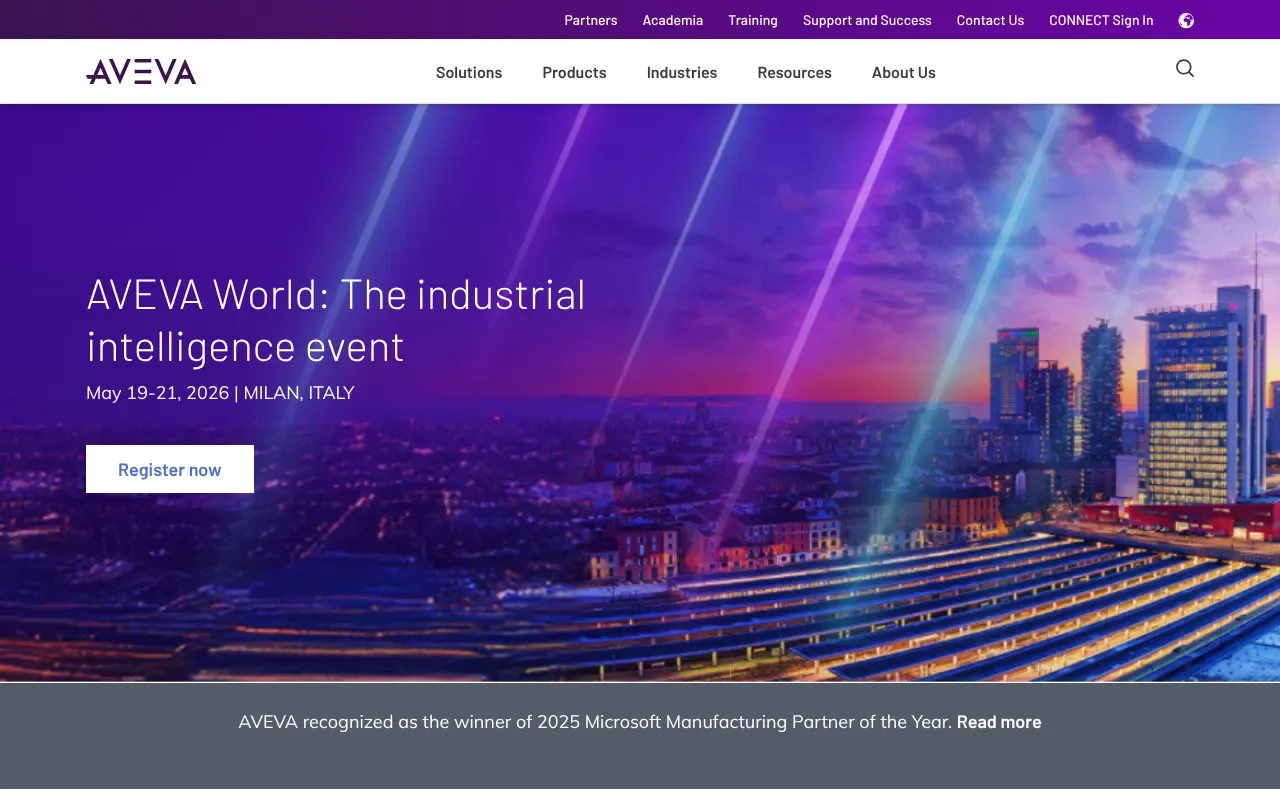Viewport: 1280px width, 800px height.
Task: Open the Partners link in top bar
Action: [590, 20]
